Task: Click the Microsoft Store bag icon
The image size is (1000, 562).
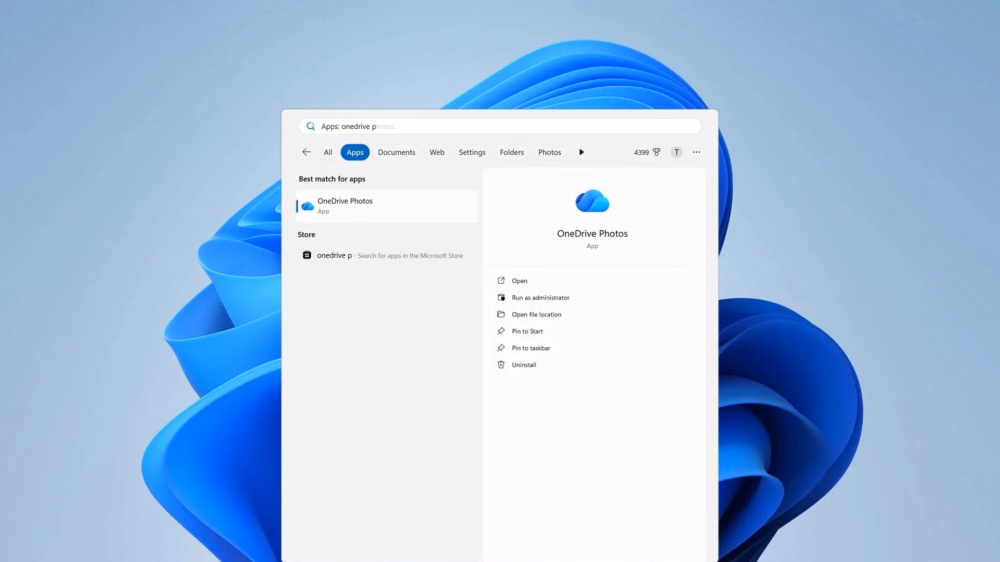Action: click(x=307, y=255)
